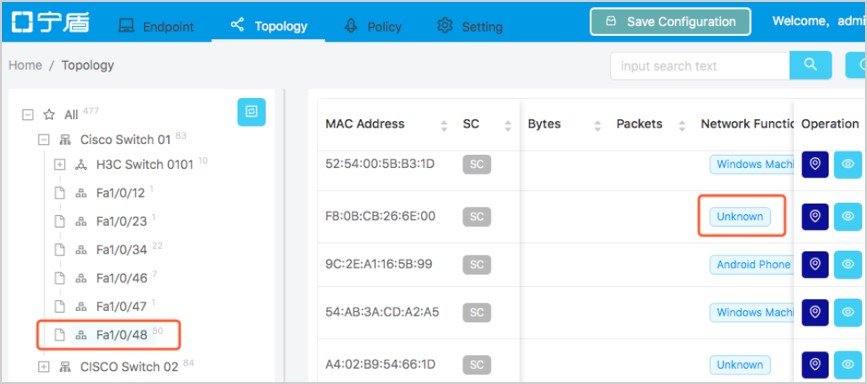
Task: Locate device 52:54:00:5B:B3:1D with pin icon
Action: pyautogui.click(x=815, y=165)
